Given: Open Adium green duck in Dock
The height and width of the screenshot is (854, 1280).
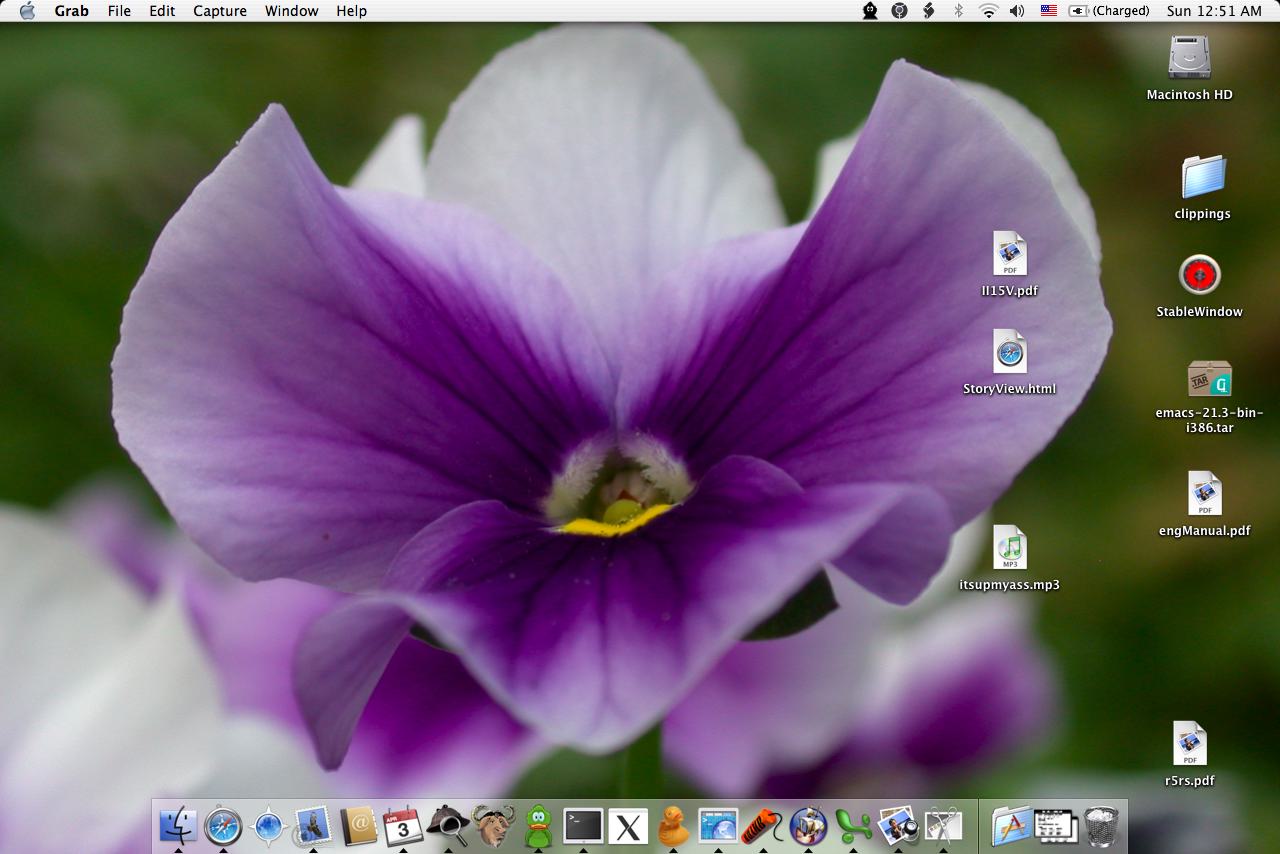Looking at the screenshot, I should [x=538, y=826].
